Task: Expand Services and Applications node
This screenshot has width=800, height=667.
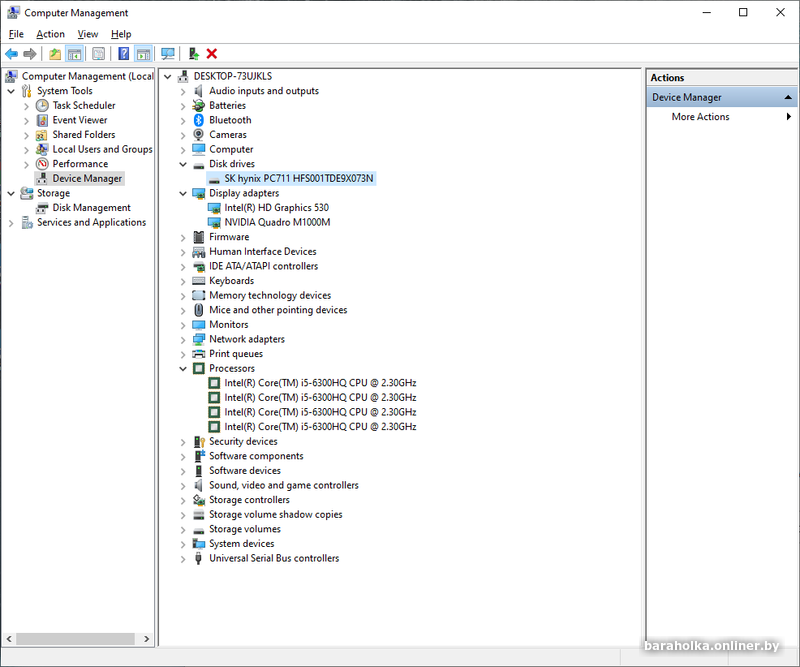Action: coord(11,223)
